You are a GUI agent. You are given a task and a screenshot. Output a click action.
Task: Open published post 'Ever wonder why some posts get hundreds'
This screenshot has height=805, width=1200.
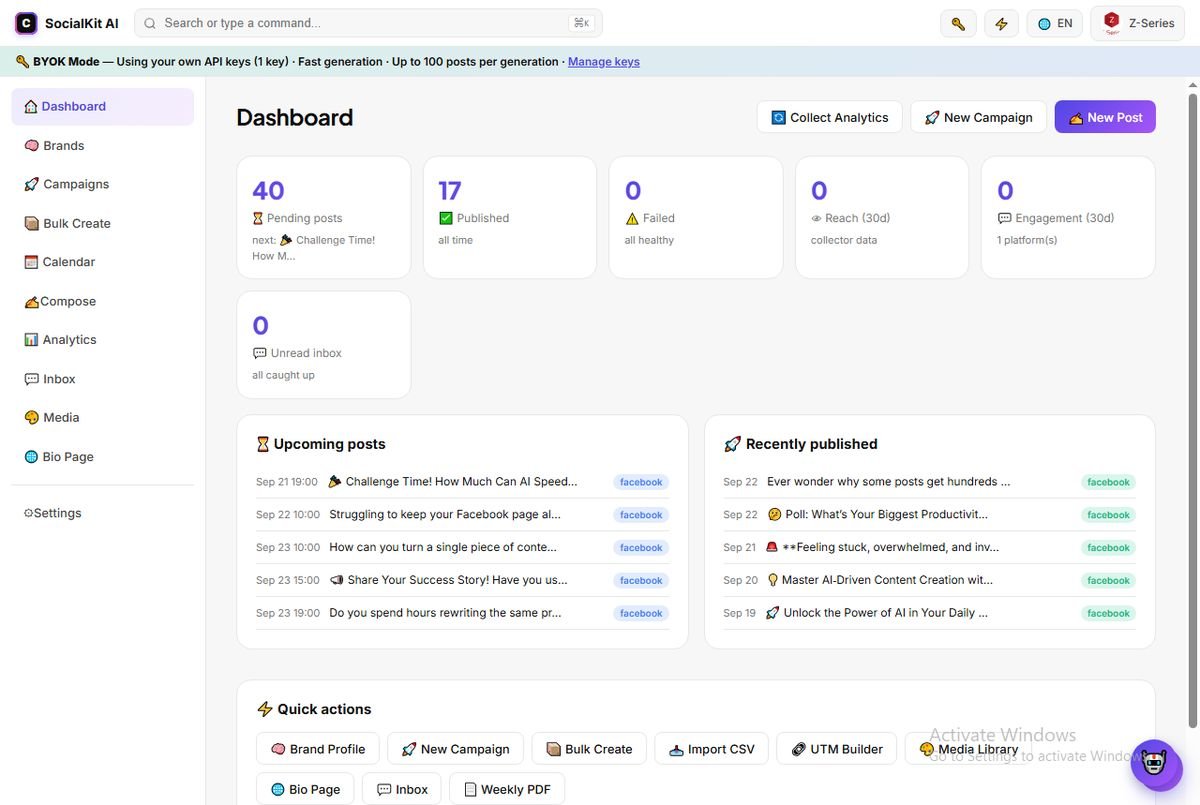[x=888, y=482]
